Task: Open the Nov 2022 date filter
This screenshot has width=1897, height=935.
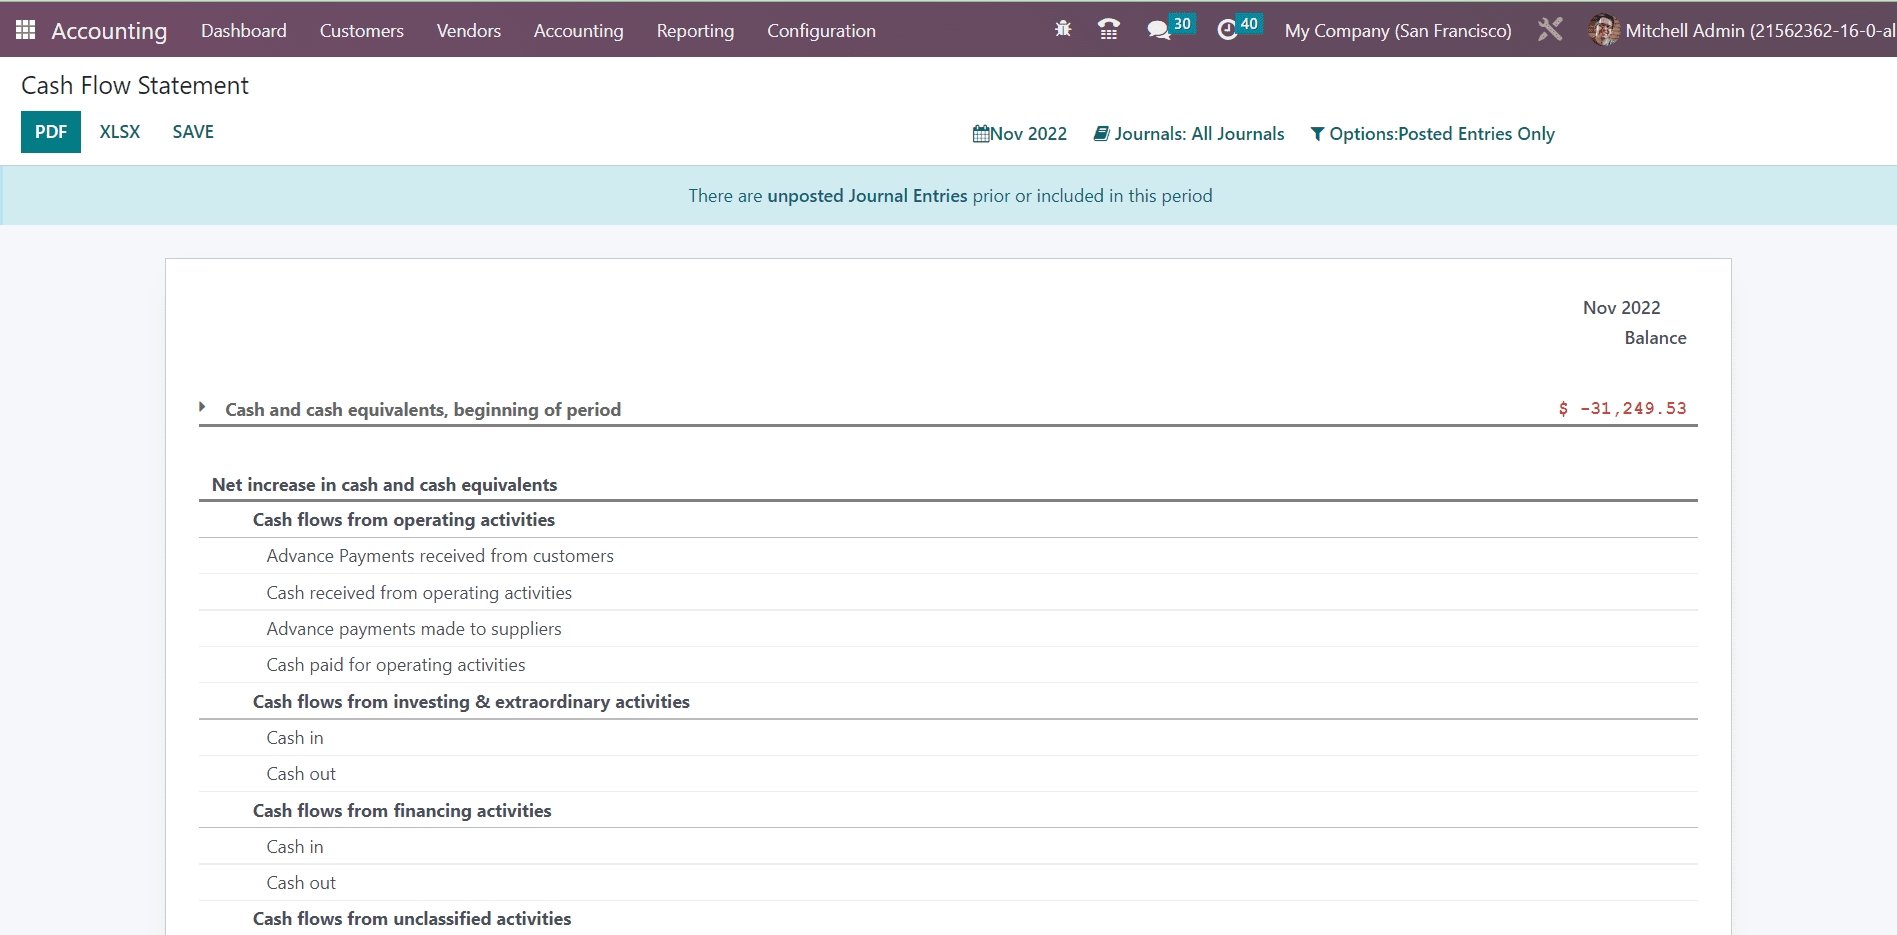Action: 1028,134
